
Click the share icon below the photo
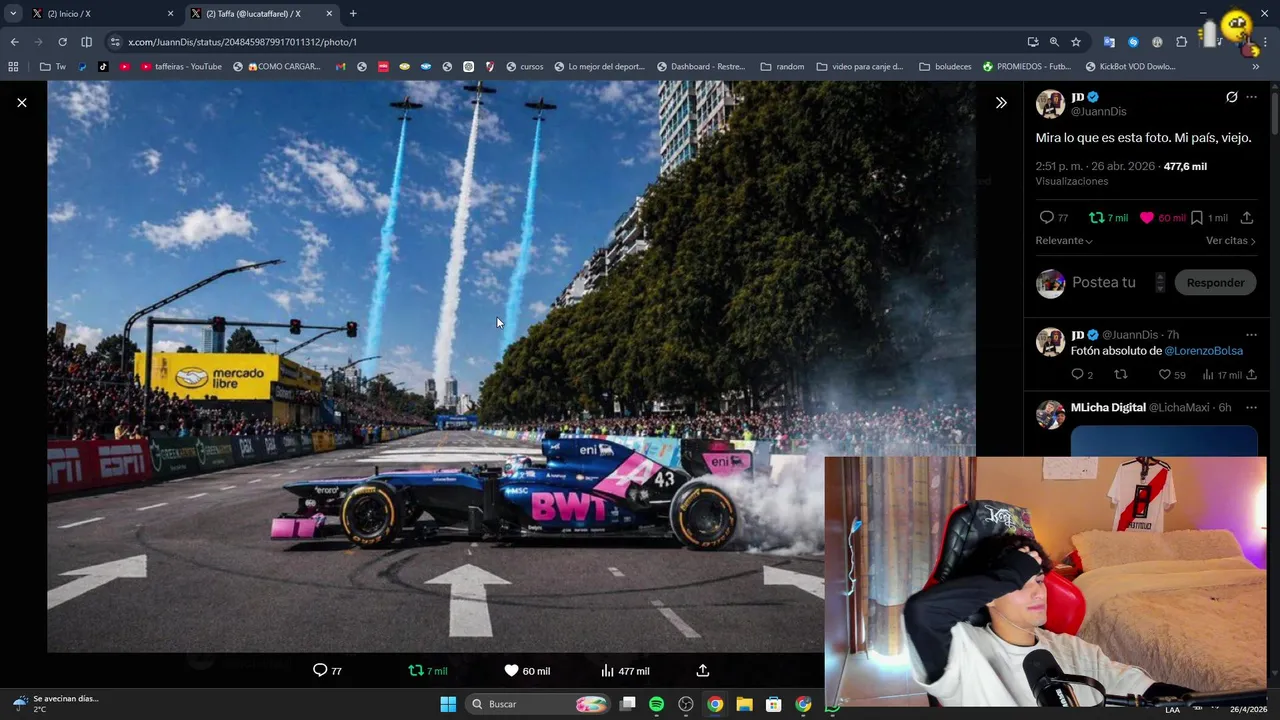[x=703, y=670]
